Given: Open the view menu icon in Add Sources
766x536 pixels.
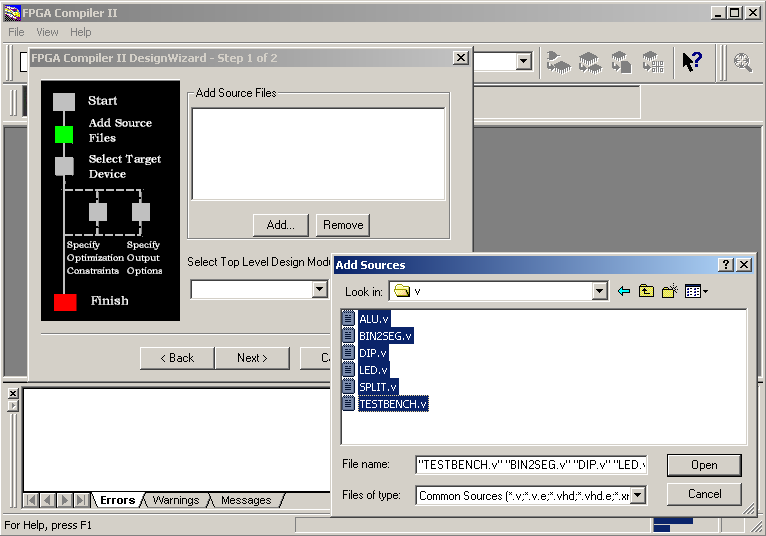Looking at the screenshot, I should [x=696, y=292].
